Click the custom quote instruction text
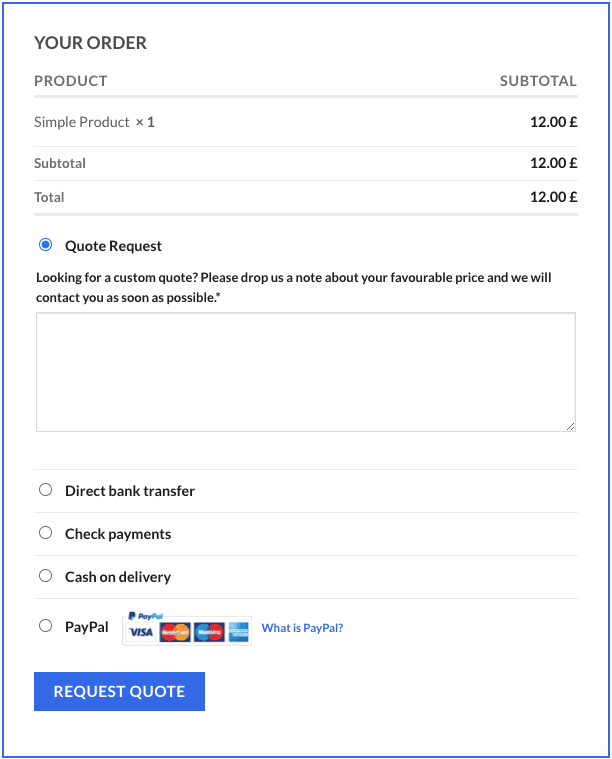This screenshot has width=612, height=759. click(x=294, y=288)
